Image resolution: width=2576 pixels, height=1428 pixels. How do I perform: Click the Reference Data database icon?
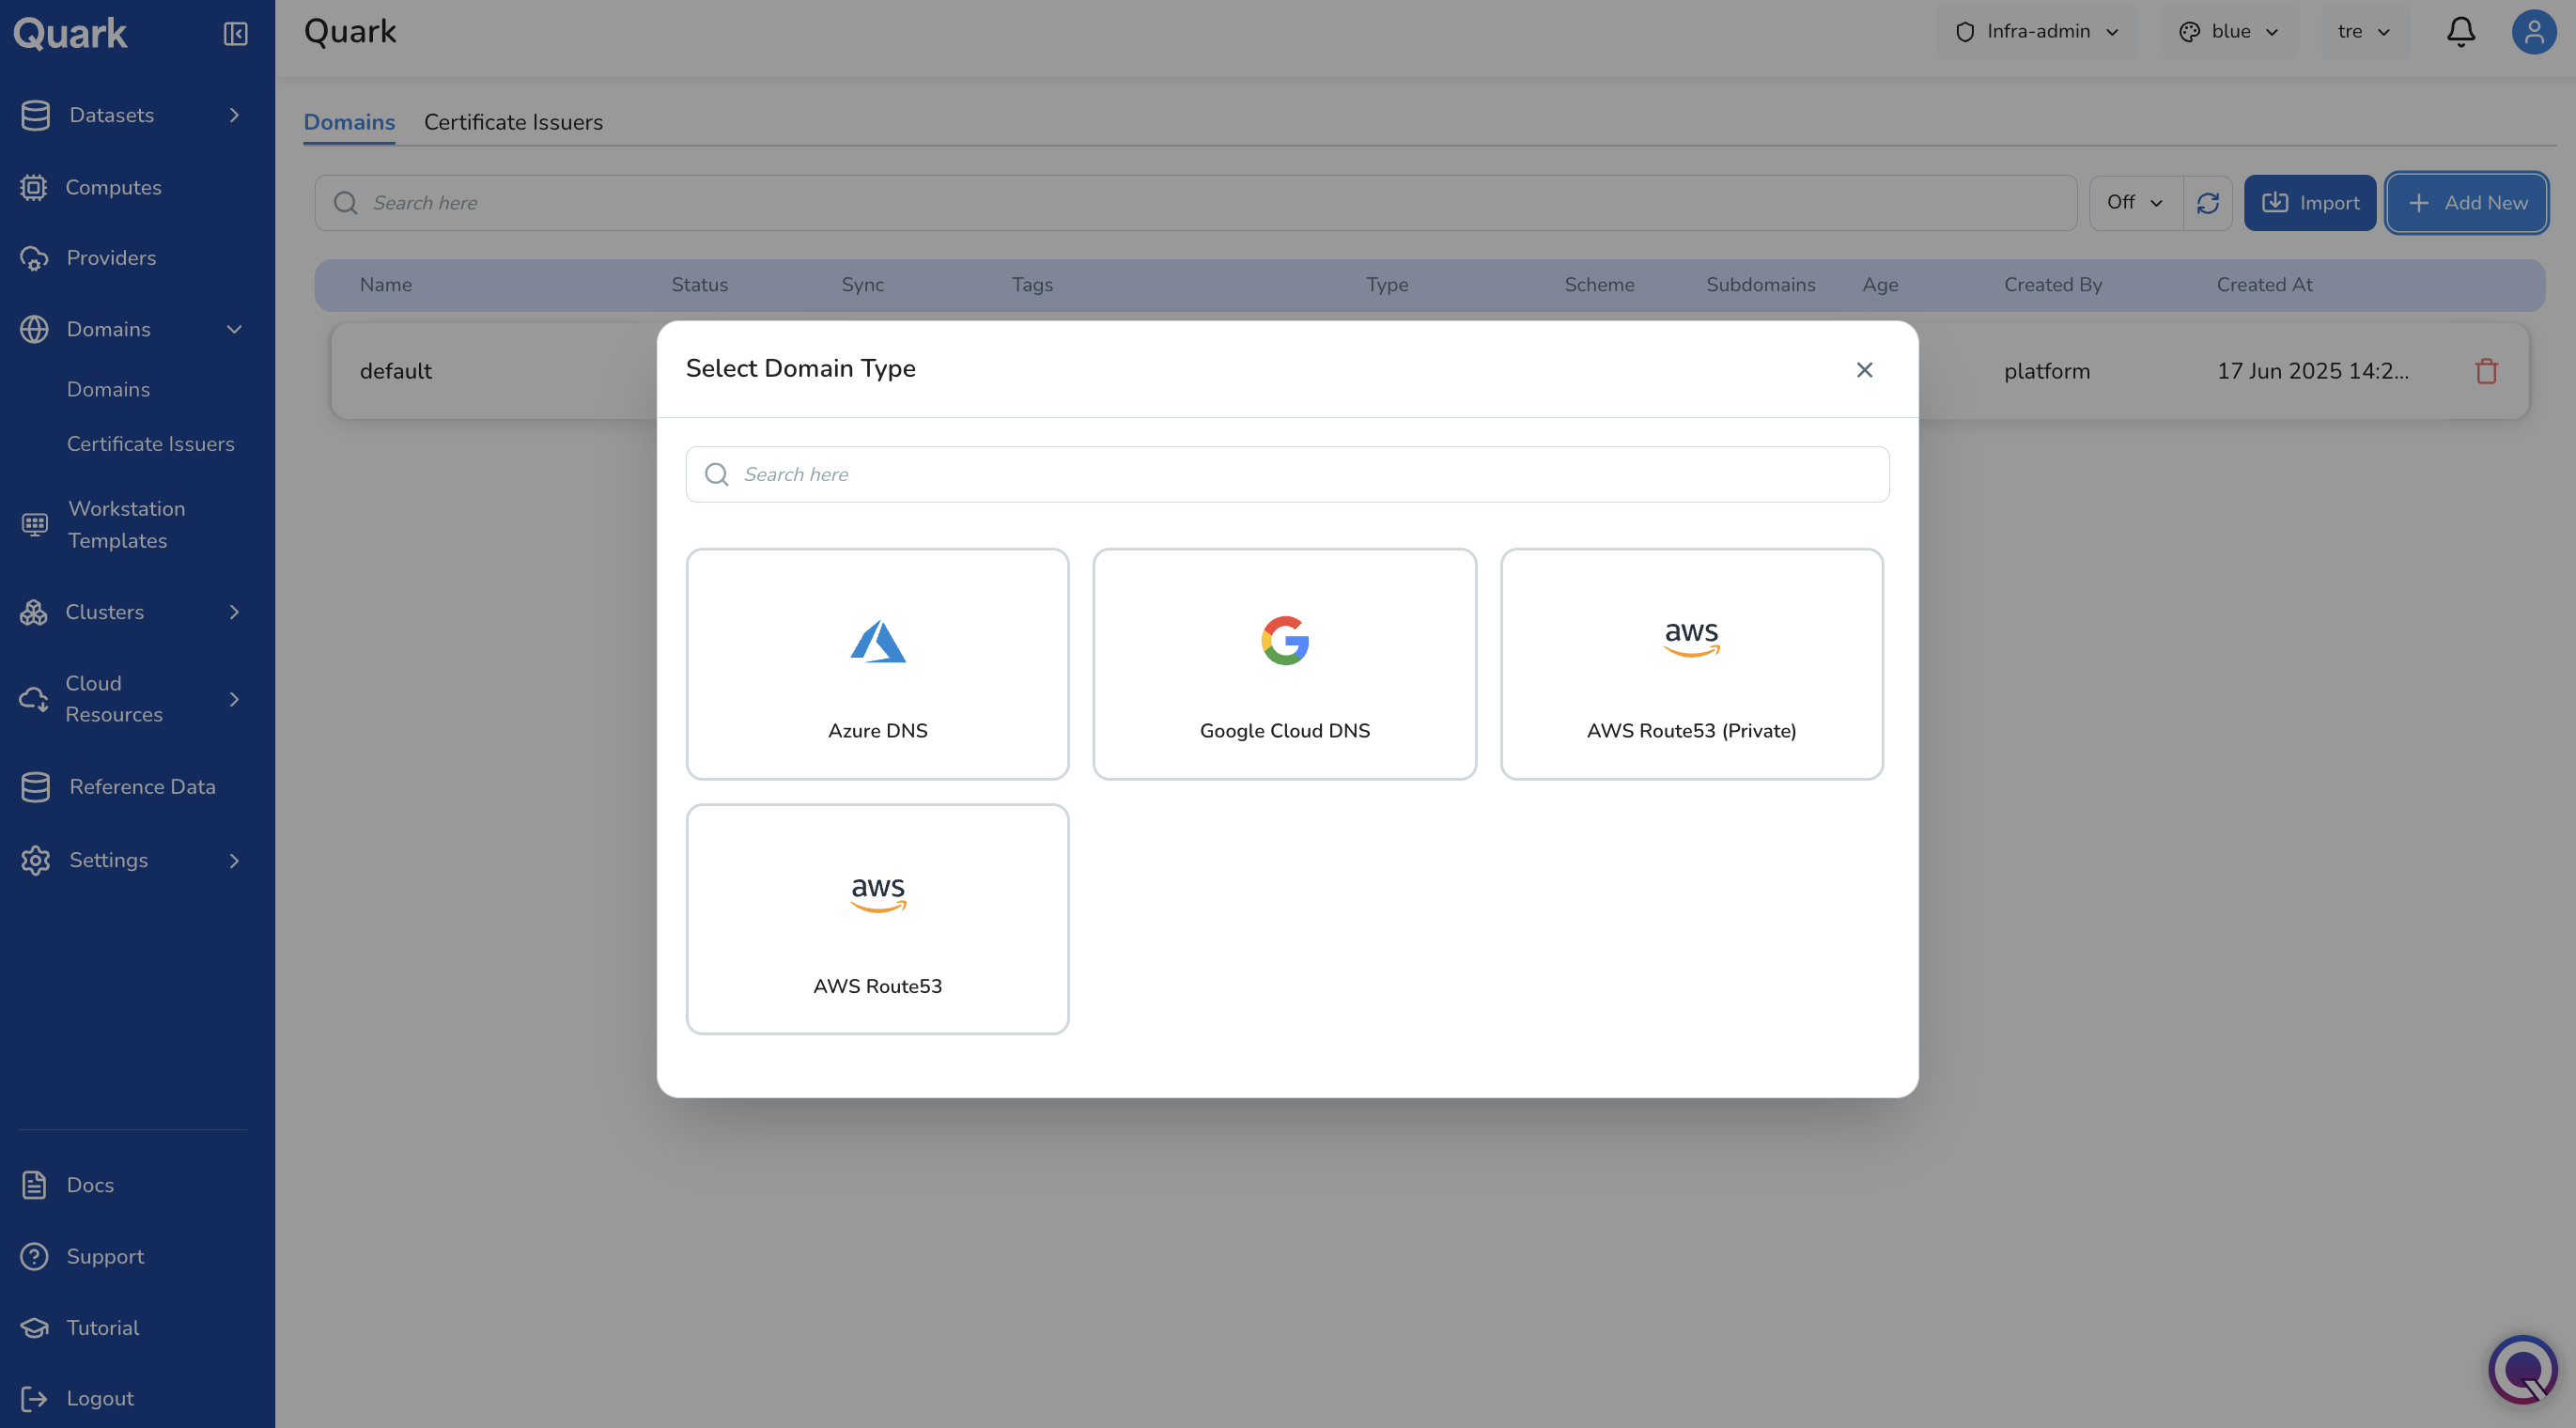pyautogui.click(x=35, y=787)
